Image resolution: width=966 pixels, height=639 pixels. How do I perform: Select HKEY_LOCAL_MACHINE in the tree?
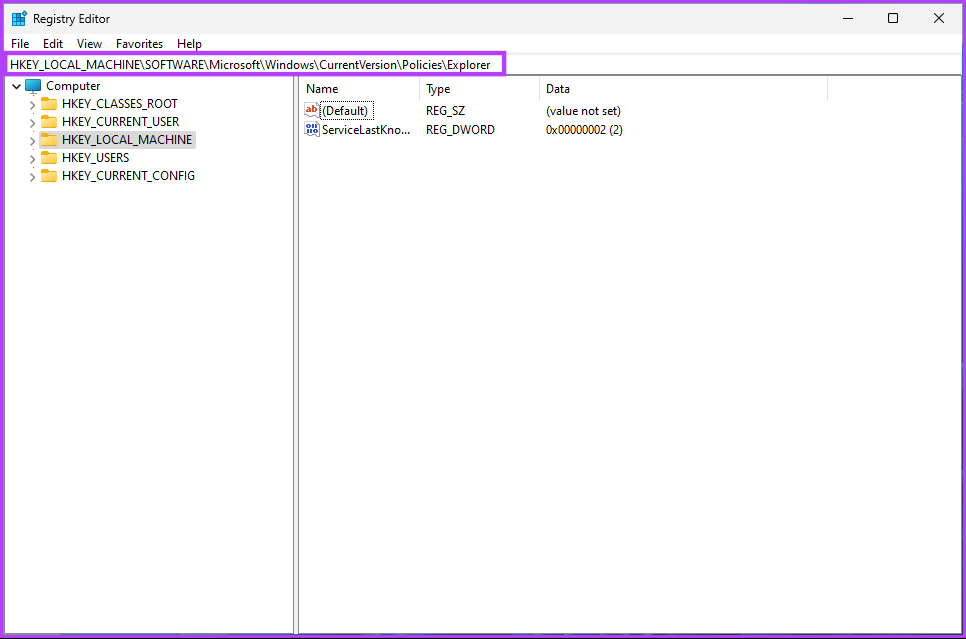coord(127,139)
